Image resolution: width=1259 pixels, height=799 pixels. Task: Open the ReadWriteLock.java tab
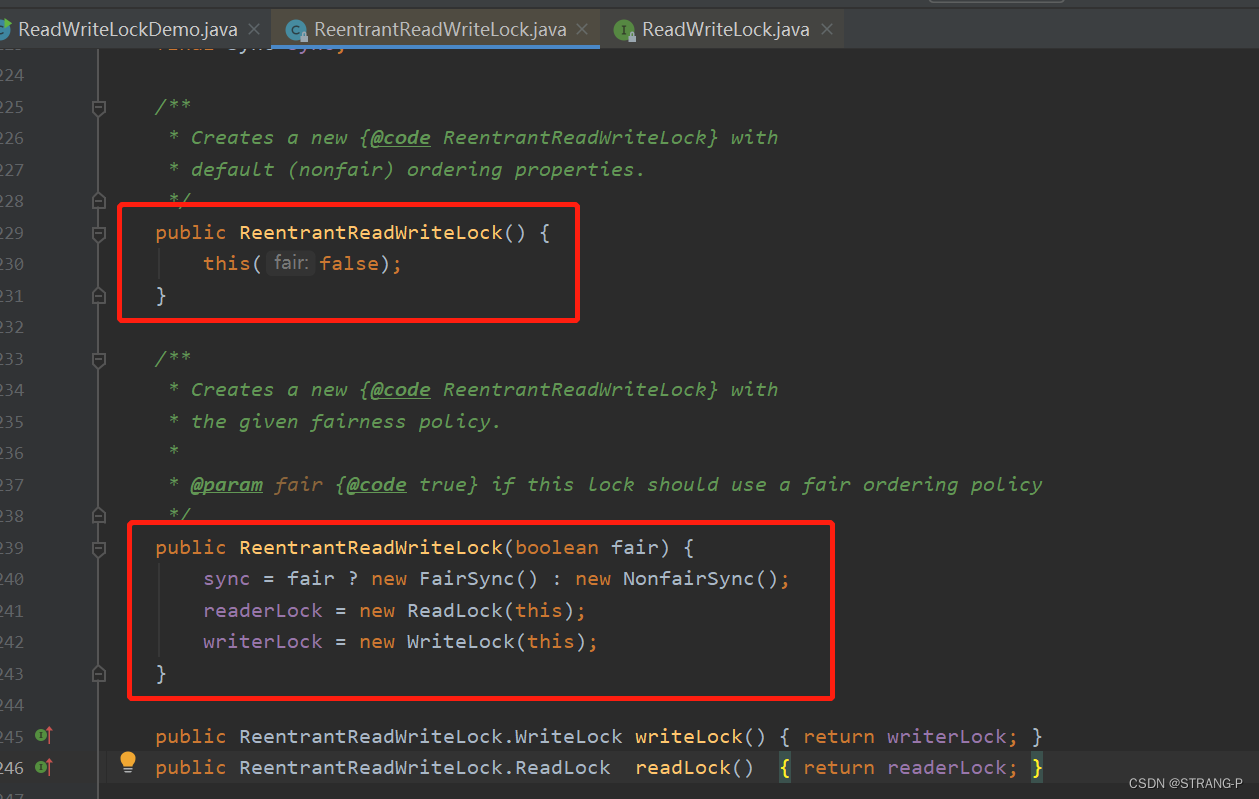(725, 29)
